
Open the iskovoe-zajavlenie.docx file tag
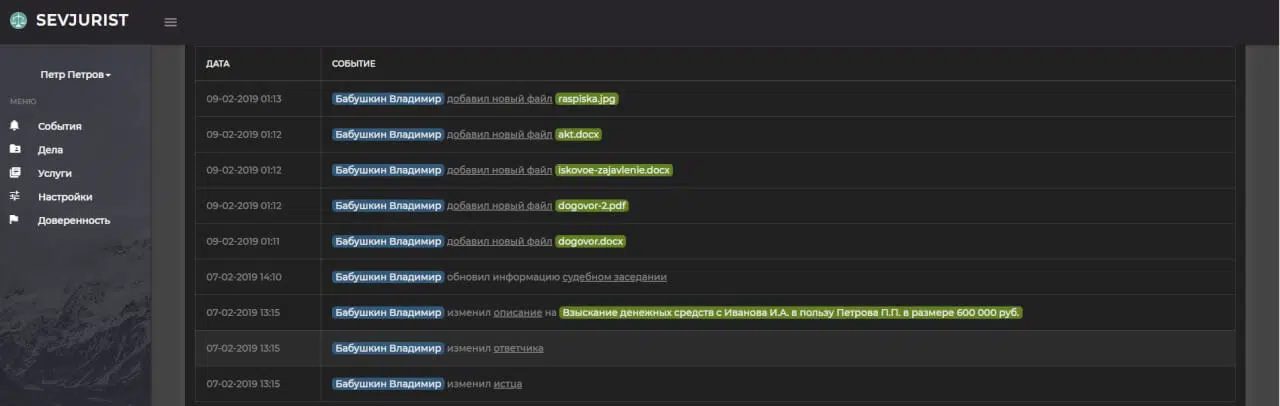[614, 170]
